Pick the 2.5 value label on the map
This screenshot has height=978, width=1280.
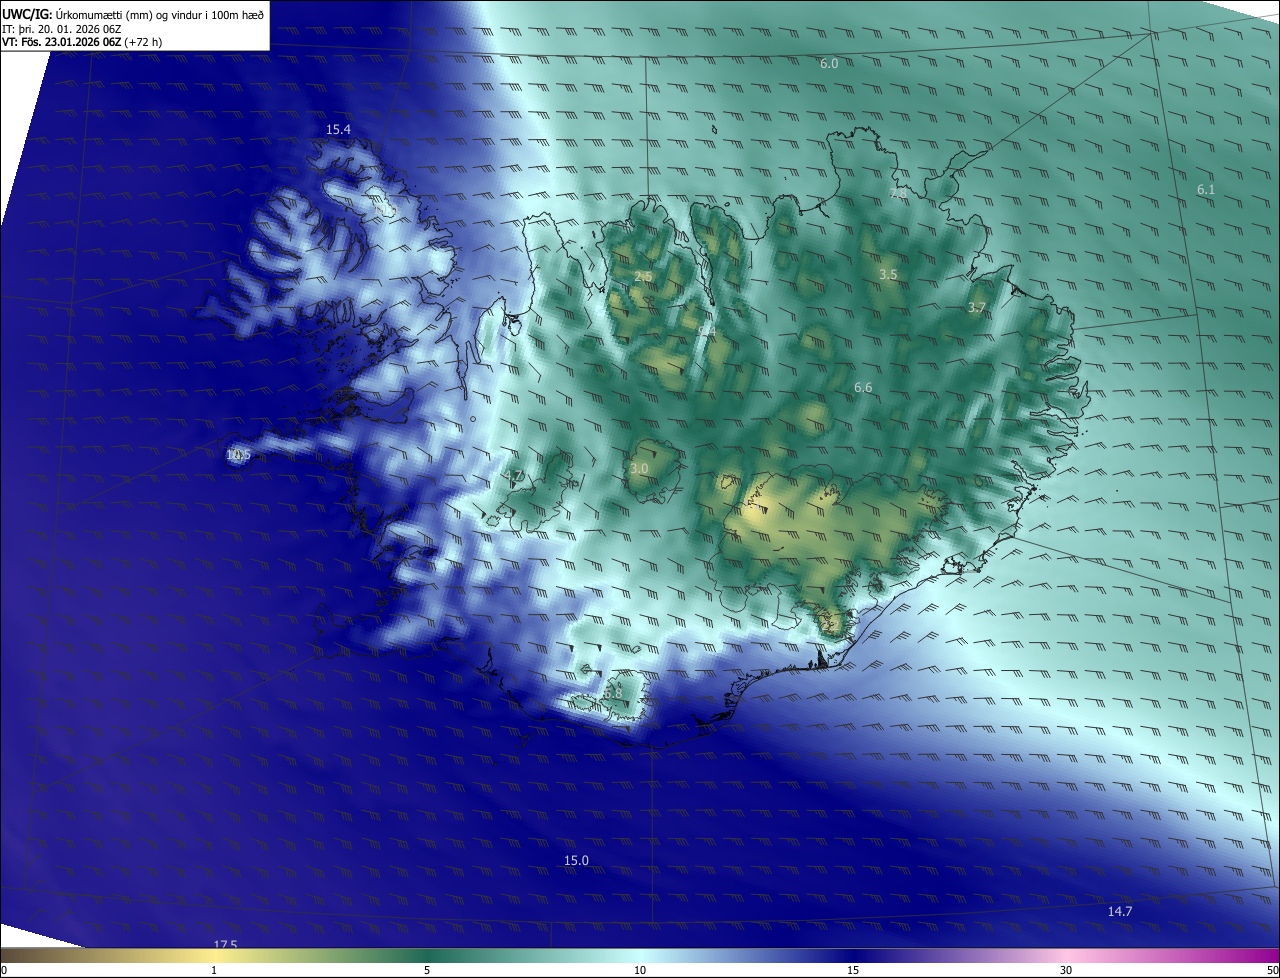[x=643, y=277]
